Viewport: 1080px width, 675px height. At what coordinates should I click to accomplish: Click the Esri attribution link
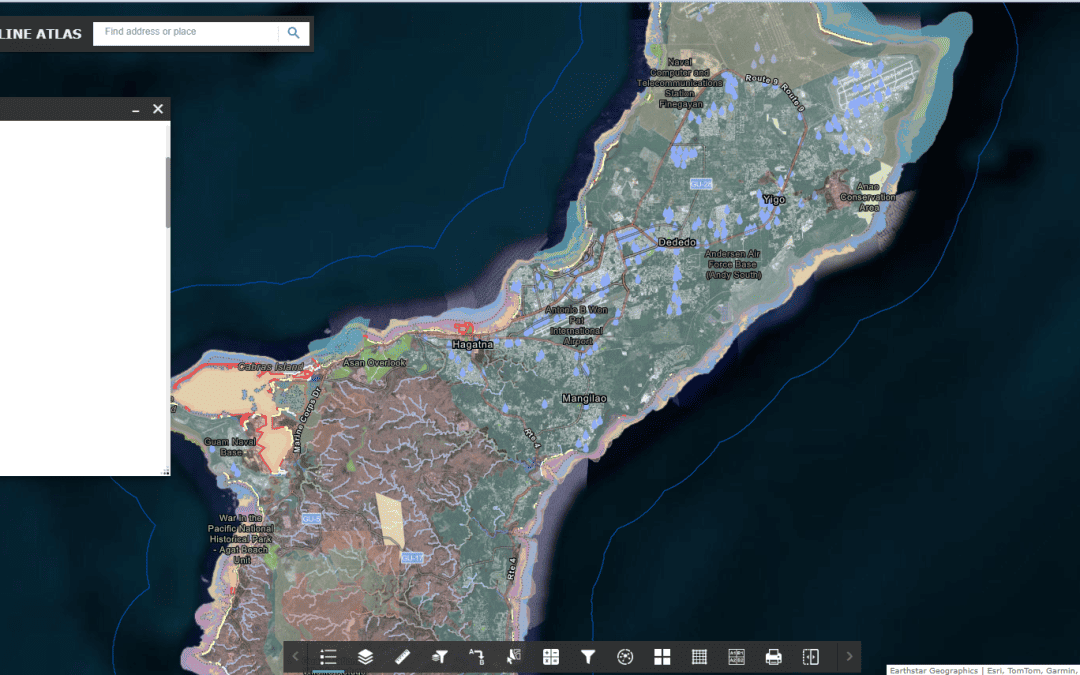coord(993,670)
